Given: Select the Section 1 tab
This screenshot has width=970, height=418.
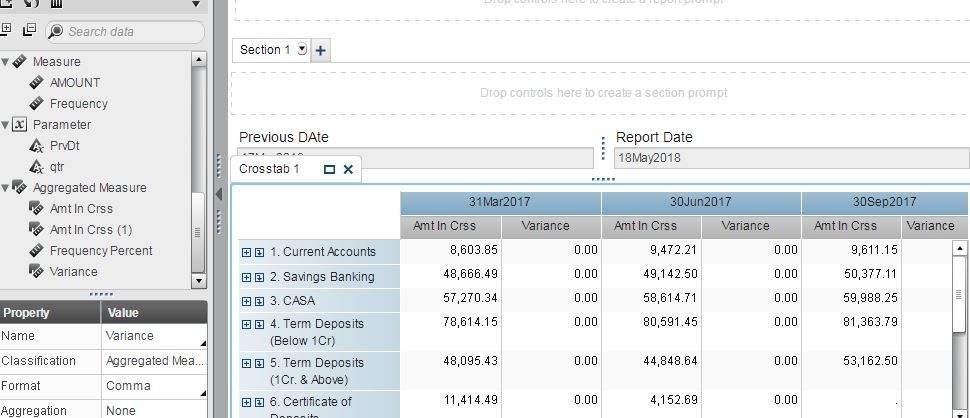Looking at the screenshot, I should 265,50.
